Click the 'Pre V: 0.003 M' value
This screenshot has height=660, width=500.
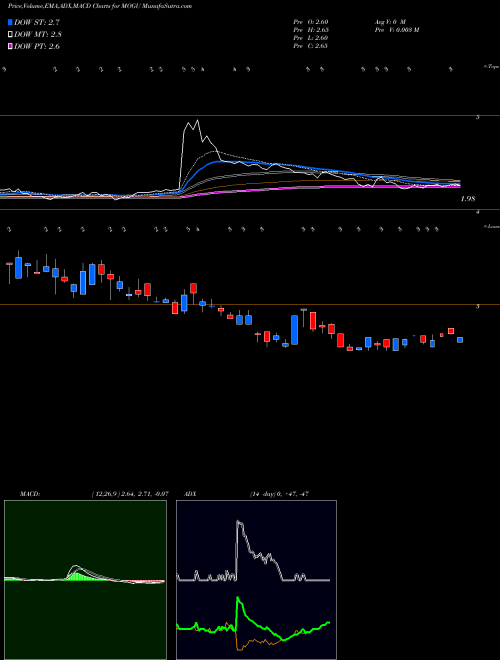point(396,29)
